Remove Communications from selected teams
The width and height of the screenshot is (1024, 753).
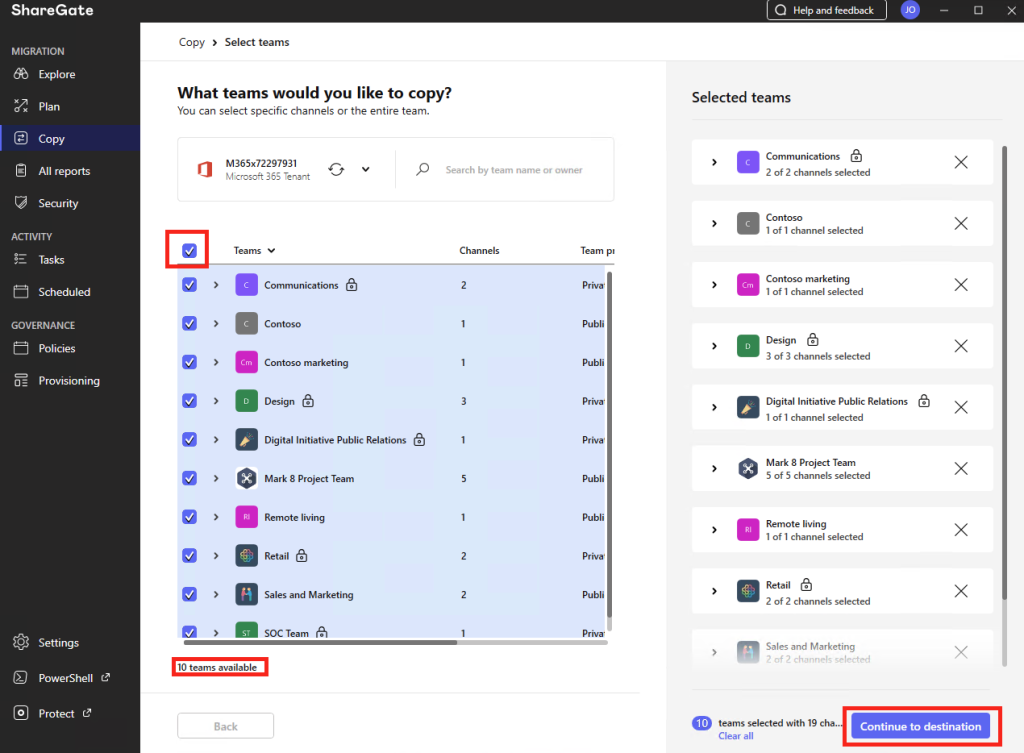(x=961, y=163)
